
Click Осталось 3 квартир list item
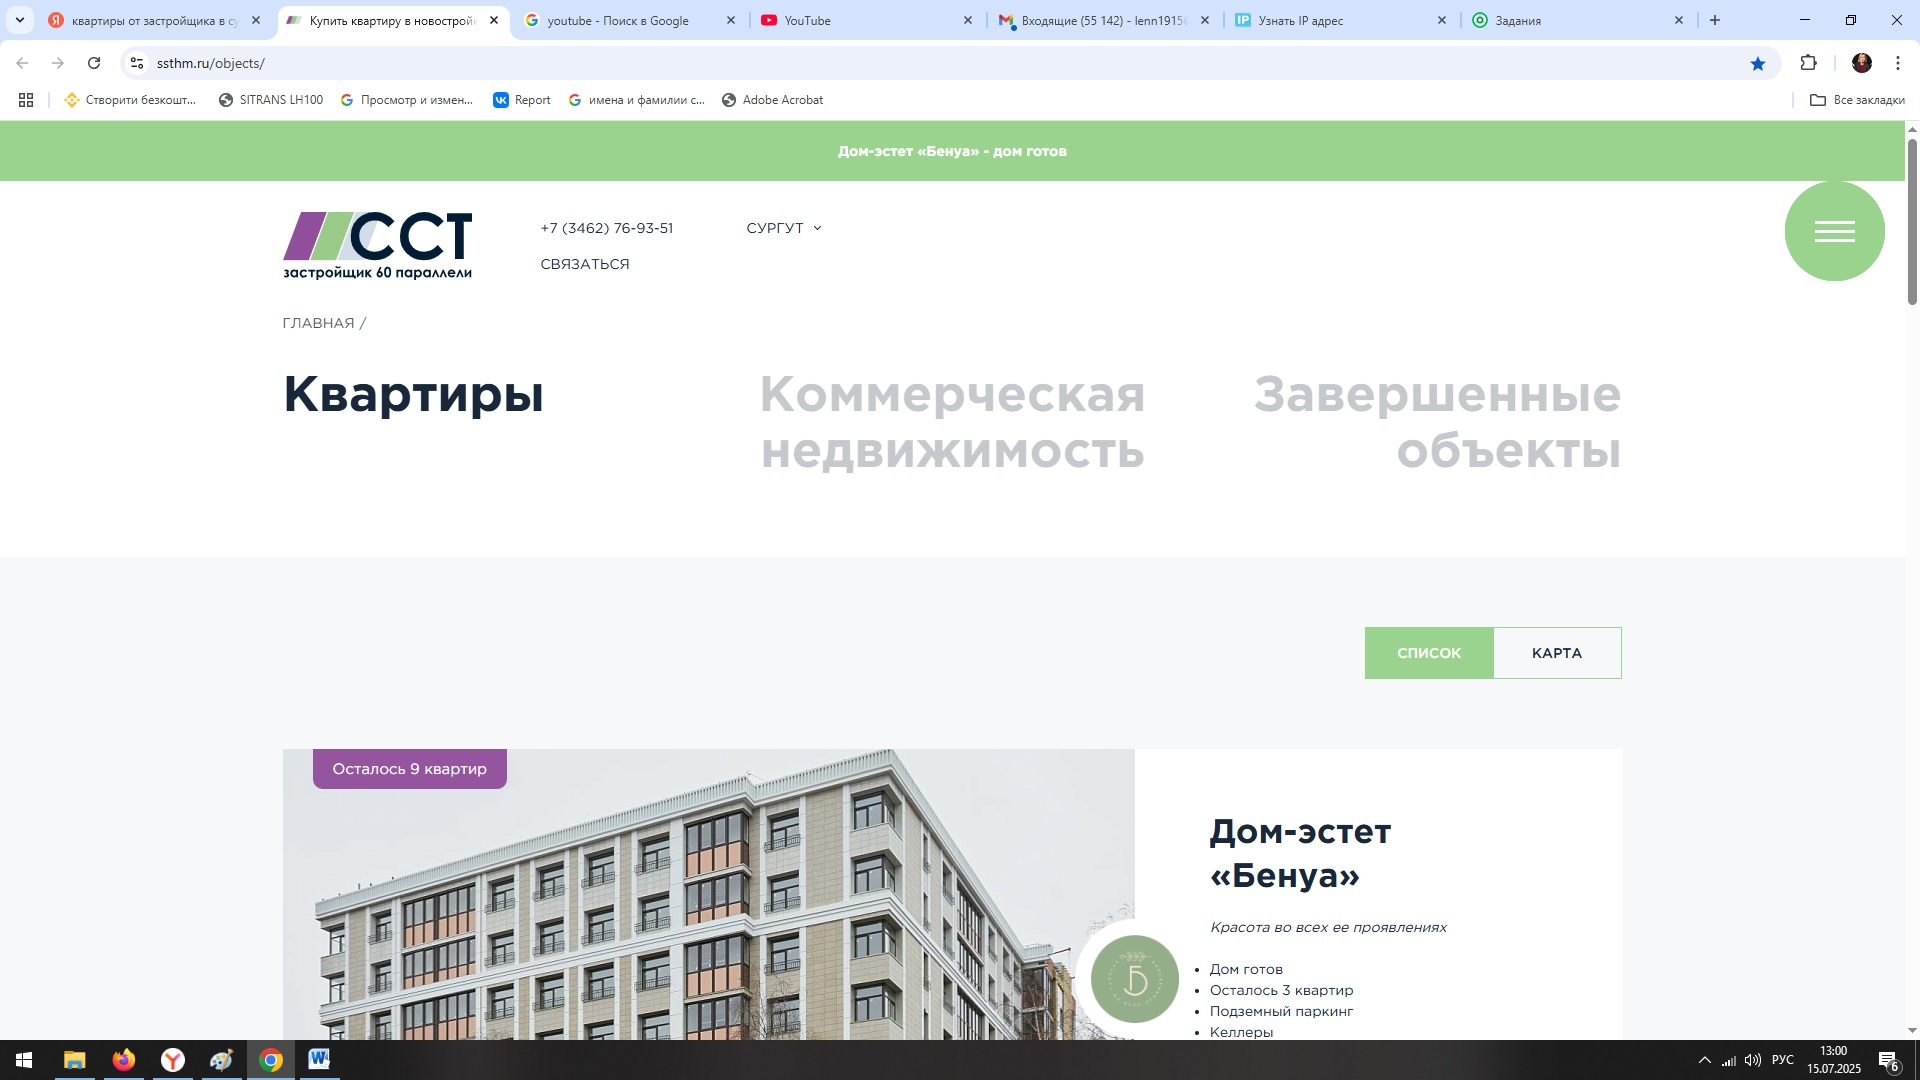pos(1281,990)
